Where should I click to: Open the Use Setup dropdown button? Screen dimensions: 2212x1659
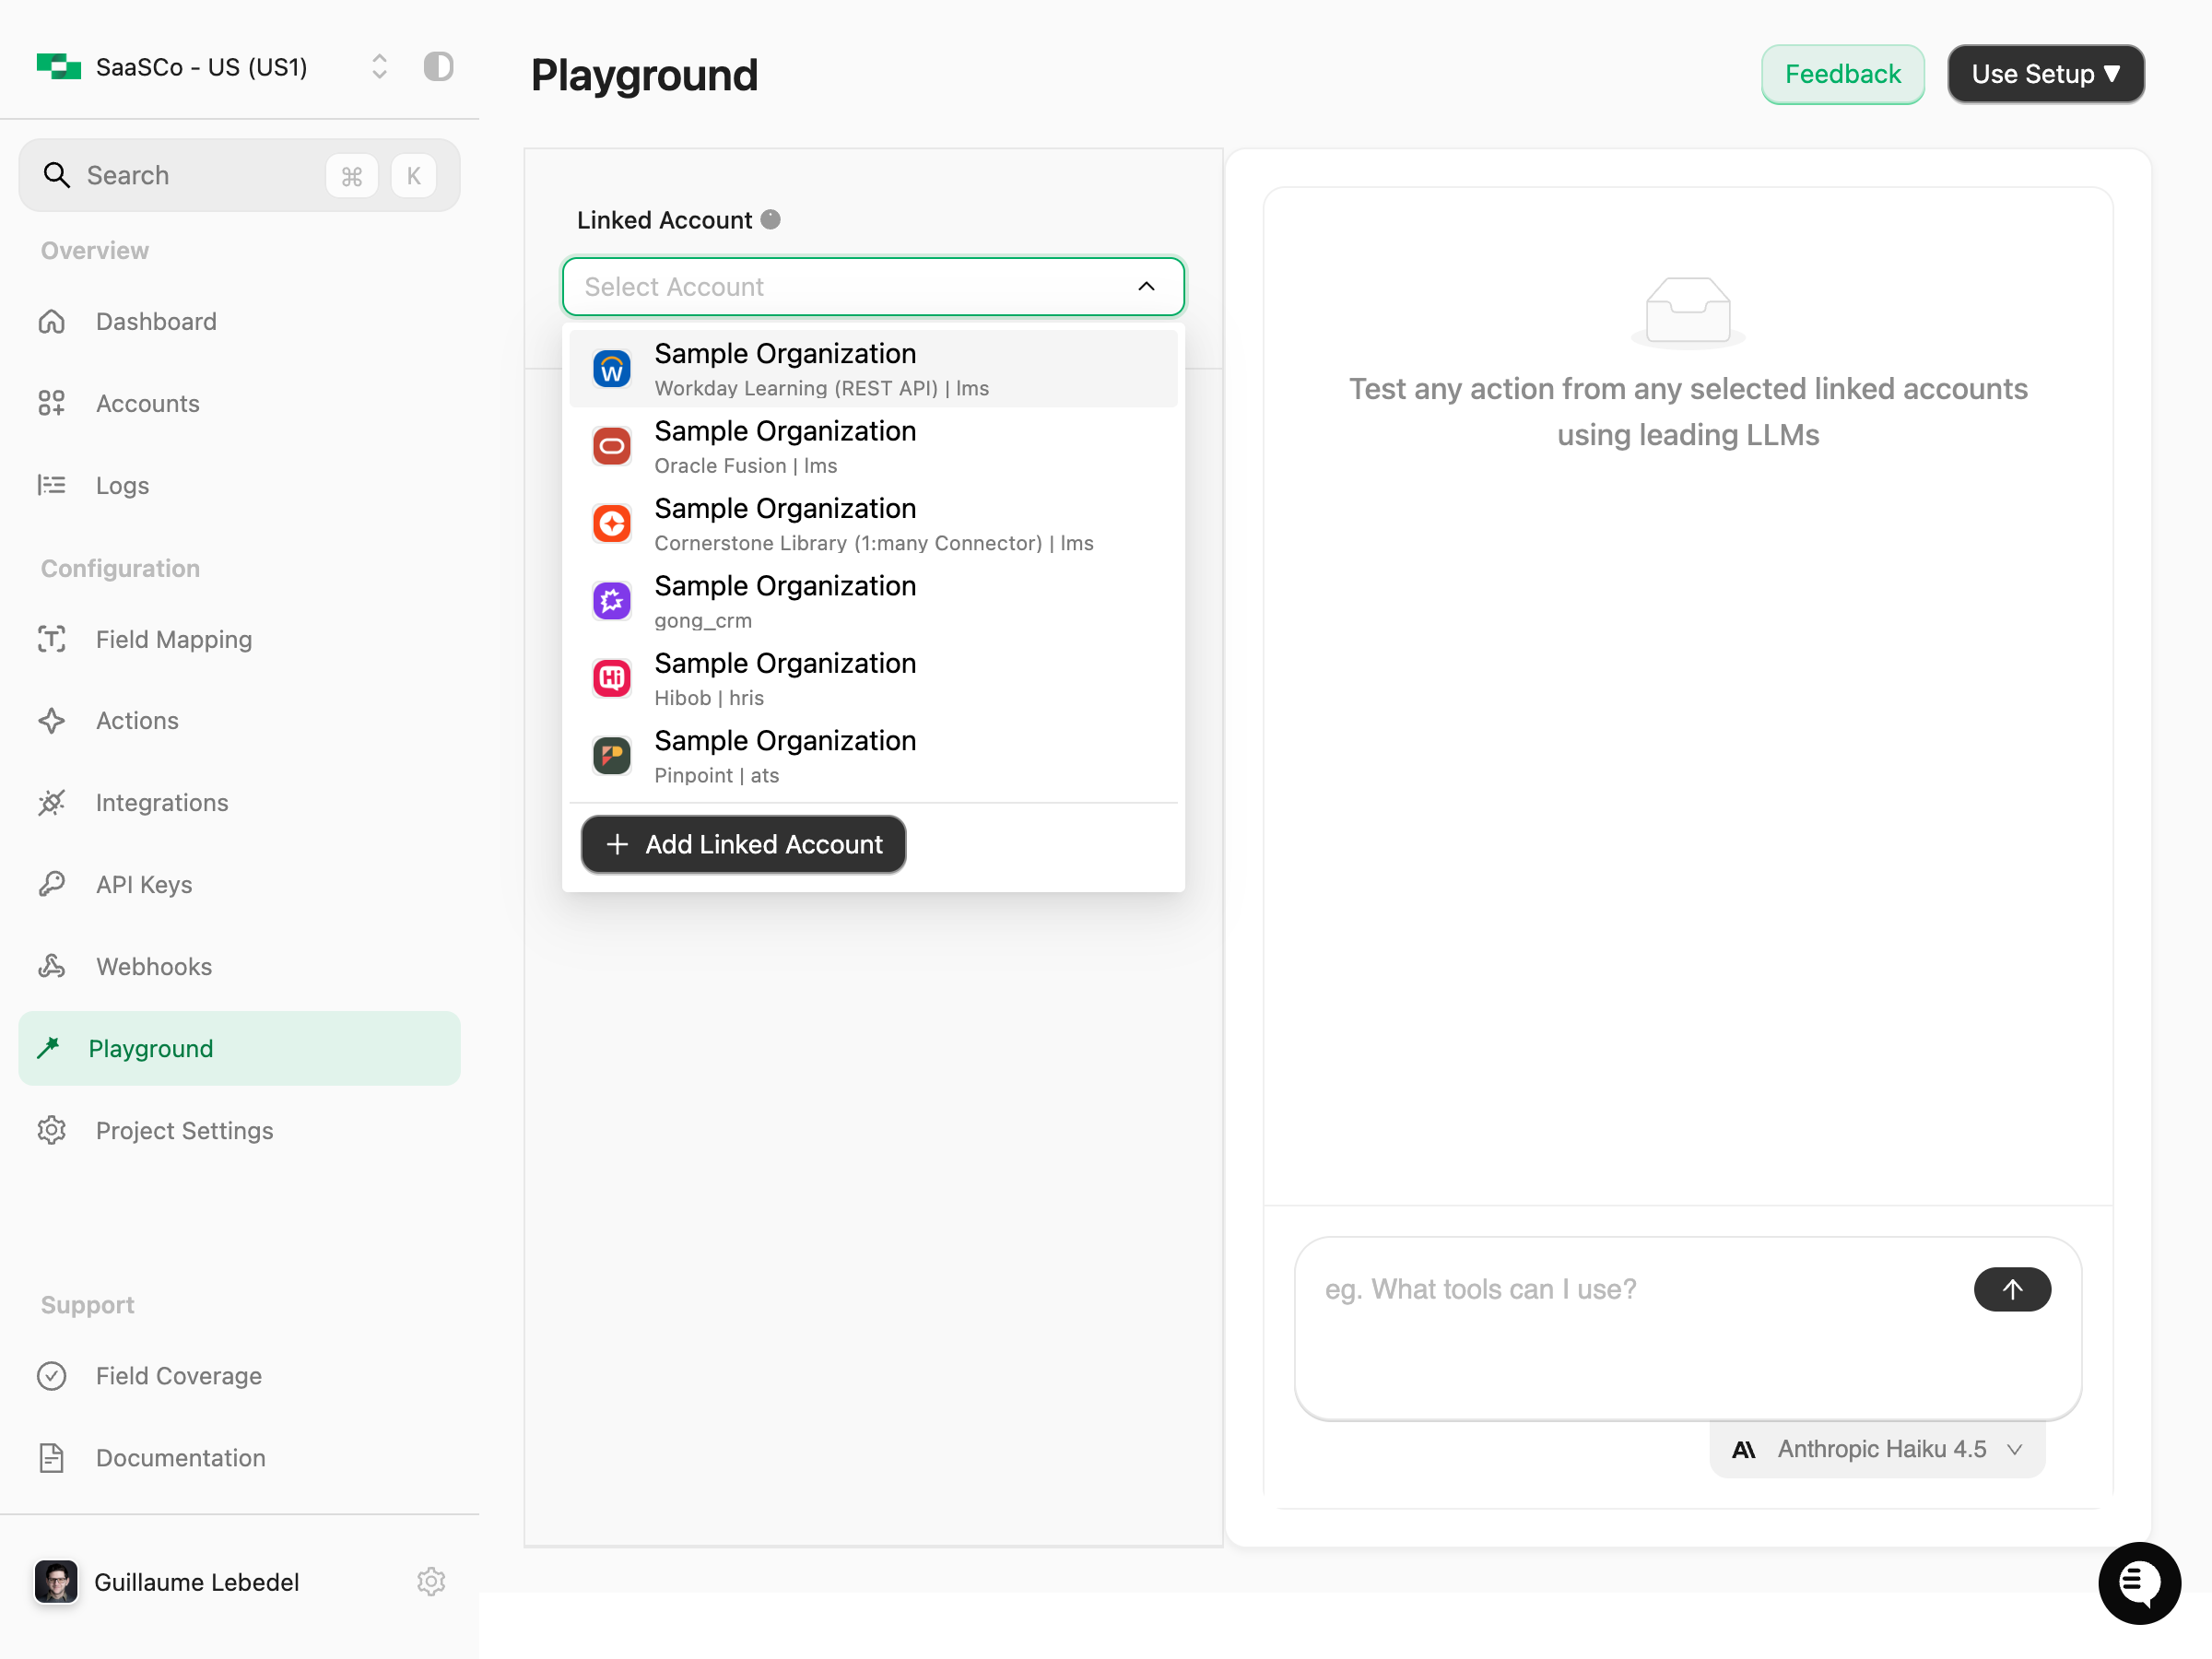click(x=2045, y=74)
